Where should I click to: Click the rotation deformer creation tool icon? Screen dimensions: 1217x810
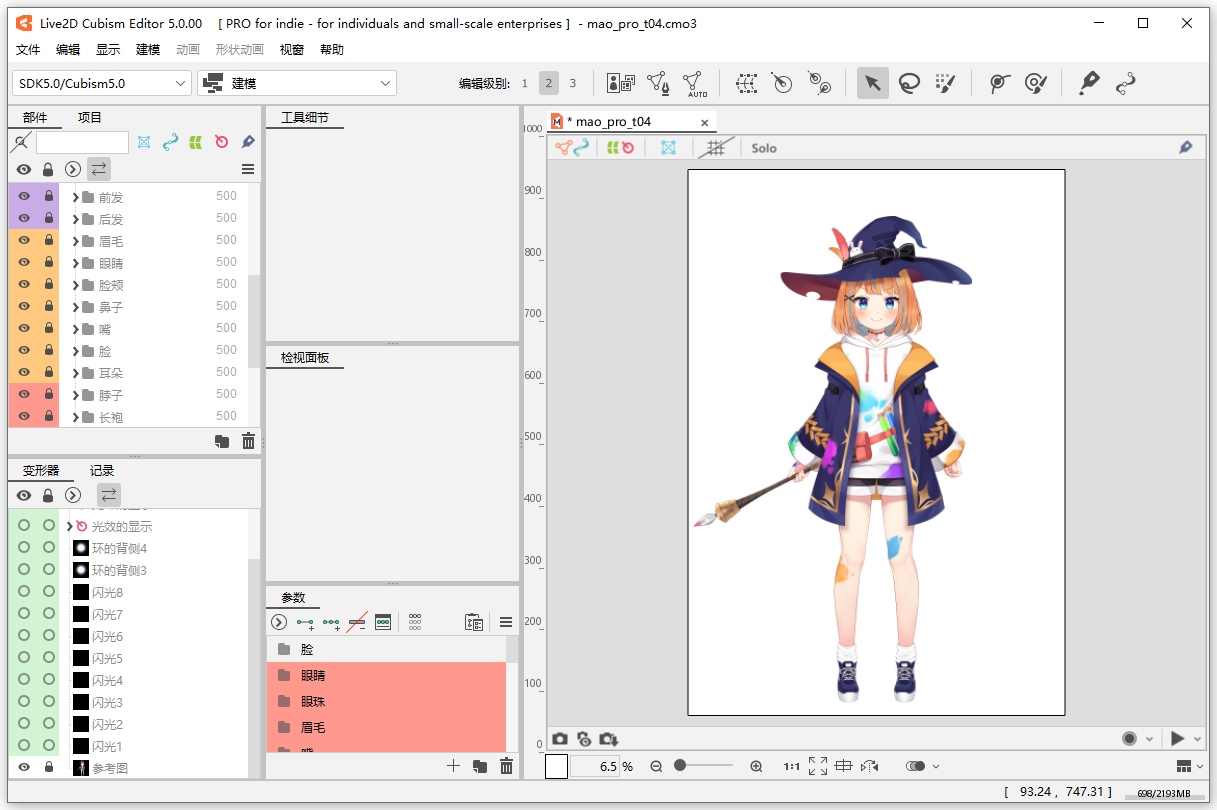tap(820, 83)
